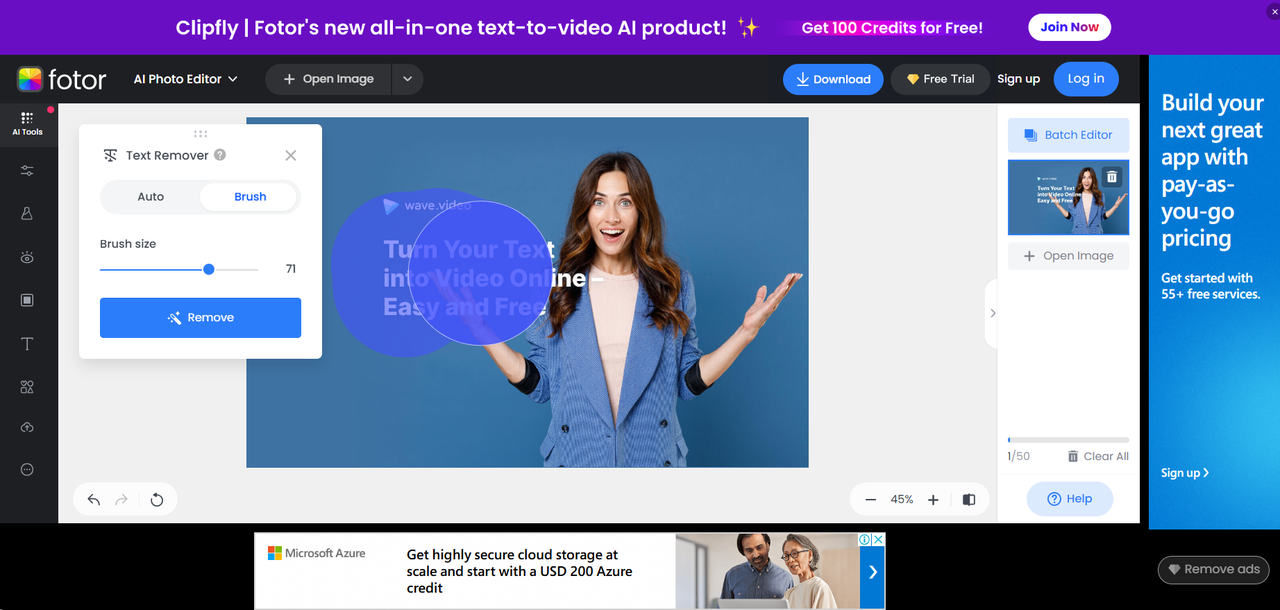The image size is (1280, 610).
Task: Redo the last action
Action: pyautogui.click(x=122, y=500)
